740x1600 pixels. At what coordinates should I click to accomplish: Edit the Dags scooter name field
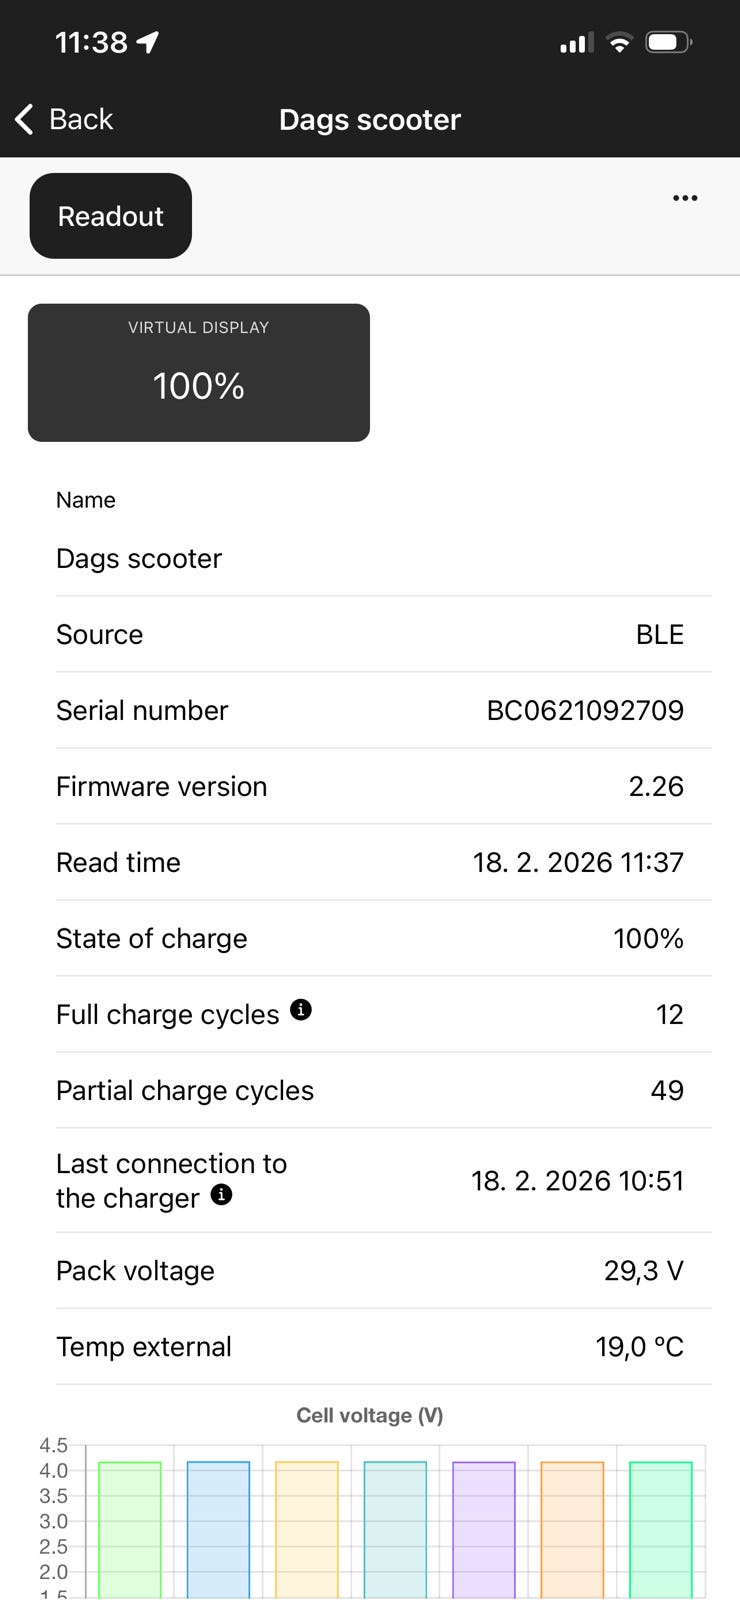pos(139,558)
